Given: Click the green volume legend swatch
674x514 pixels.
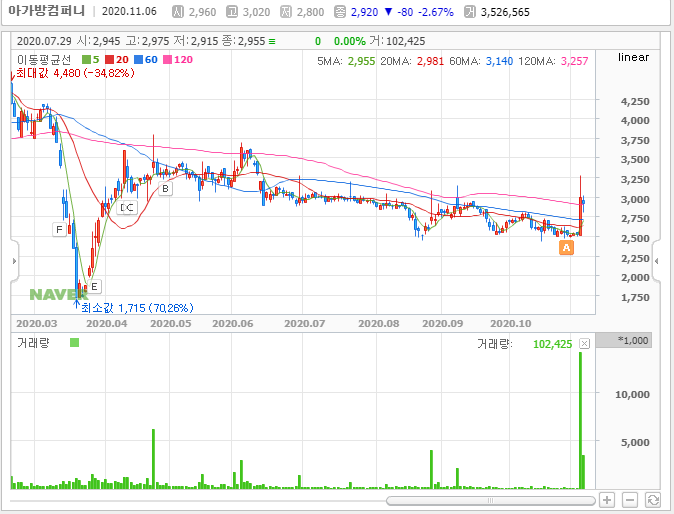Looking at the screenshot, I should (74, 343).
